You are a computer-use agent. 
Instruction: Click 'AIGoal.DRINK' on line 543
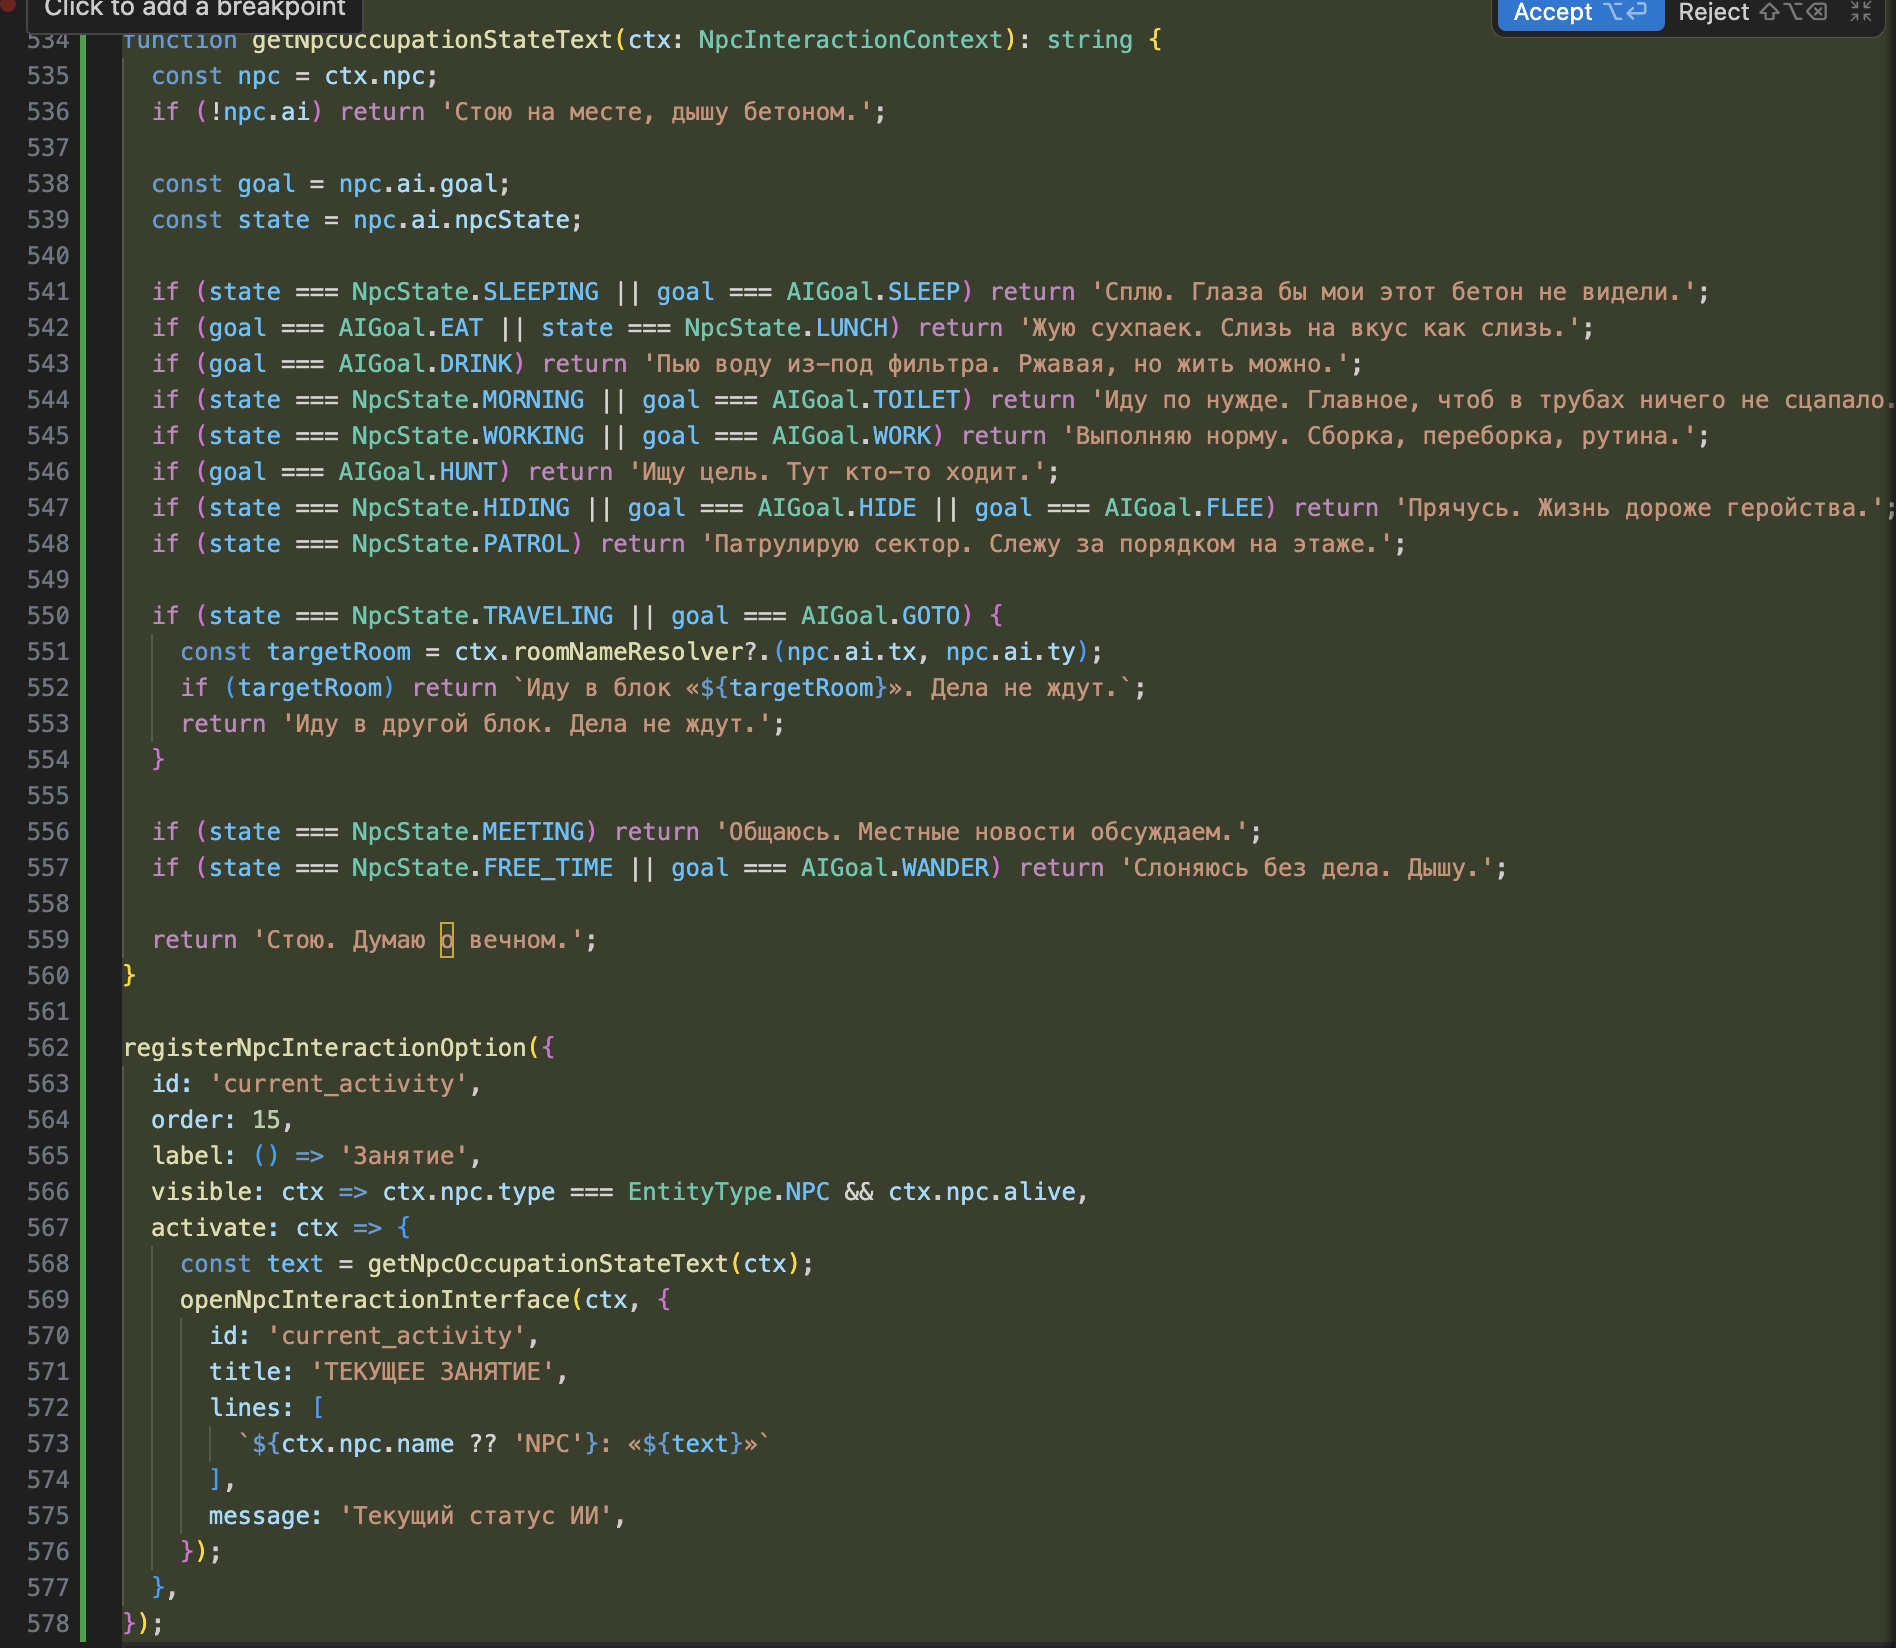tap(425, 364)
